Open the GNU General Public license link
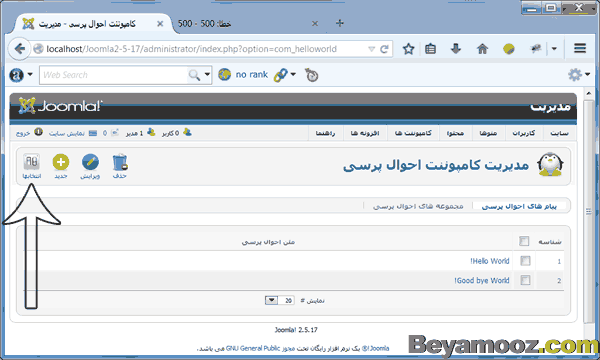 253,348
